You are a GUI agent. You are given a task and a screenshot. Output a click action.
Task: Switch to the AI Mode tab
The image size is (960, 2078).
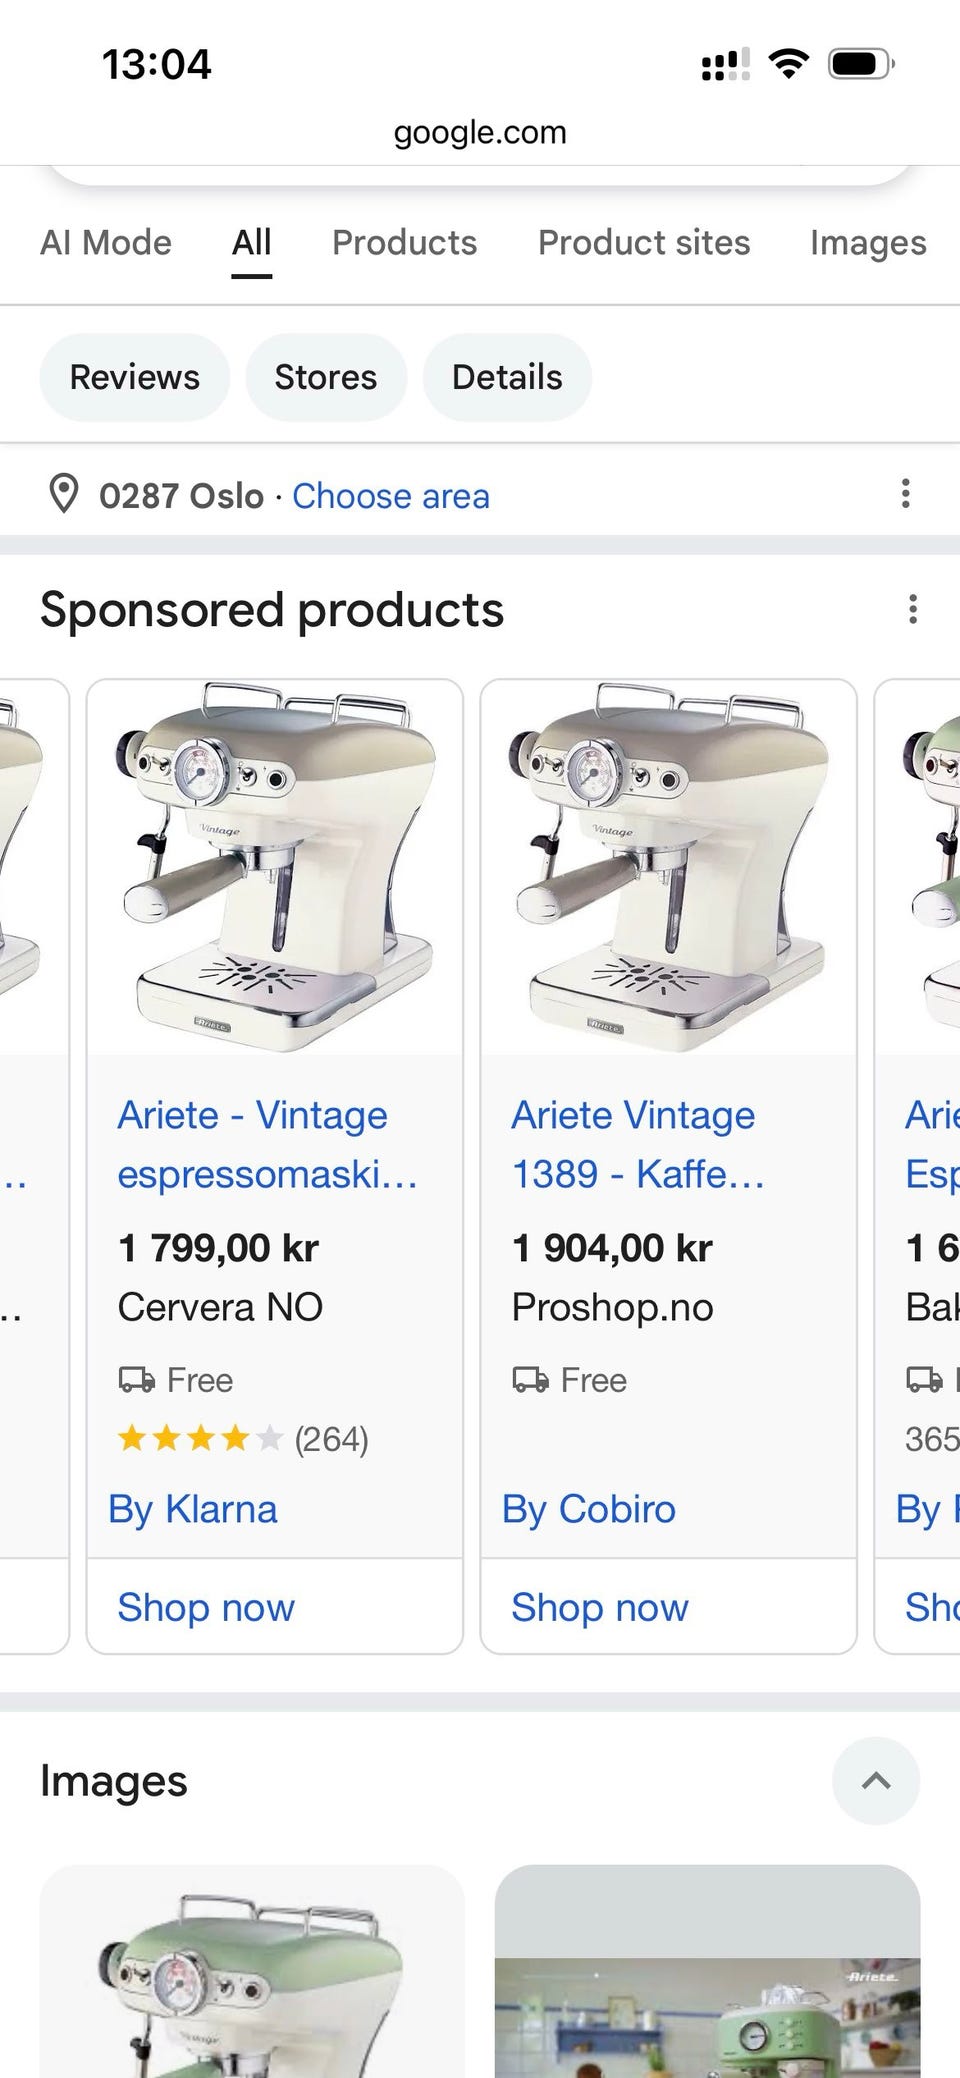click(106, 243)
